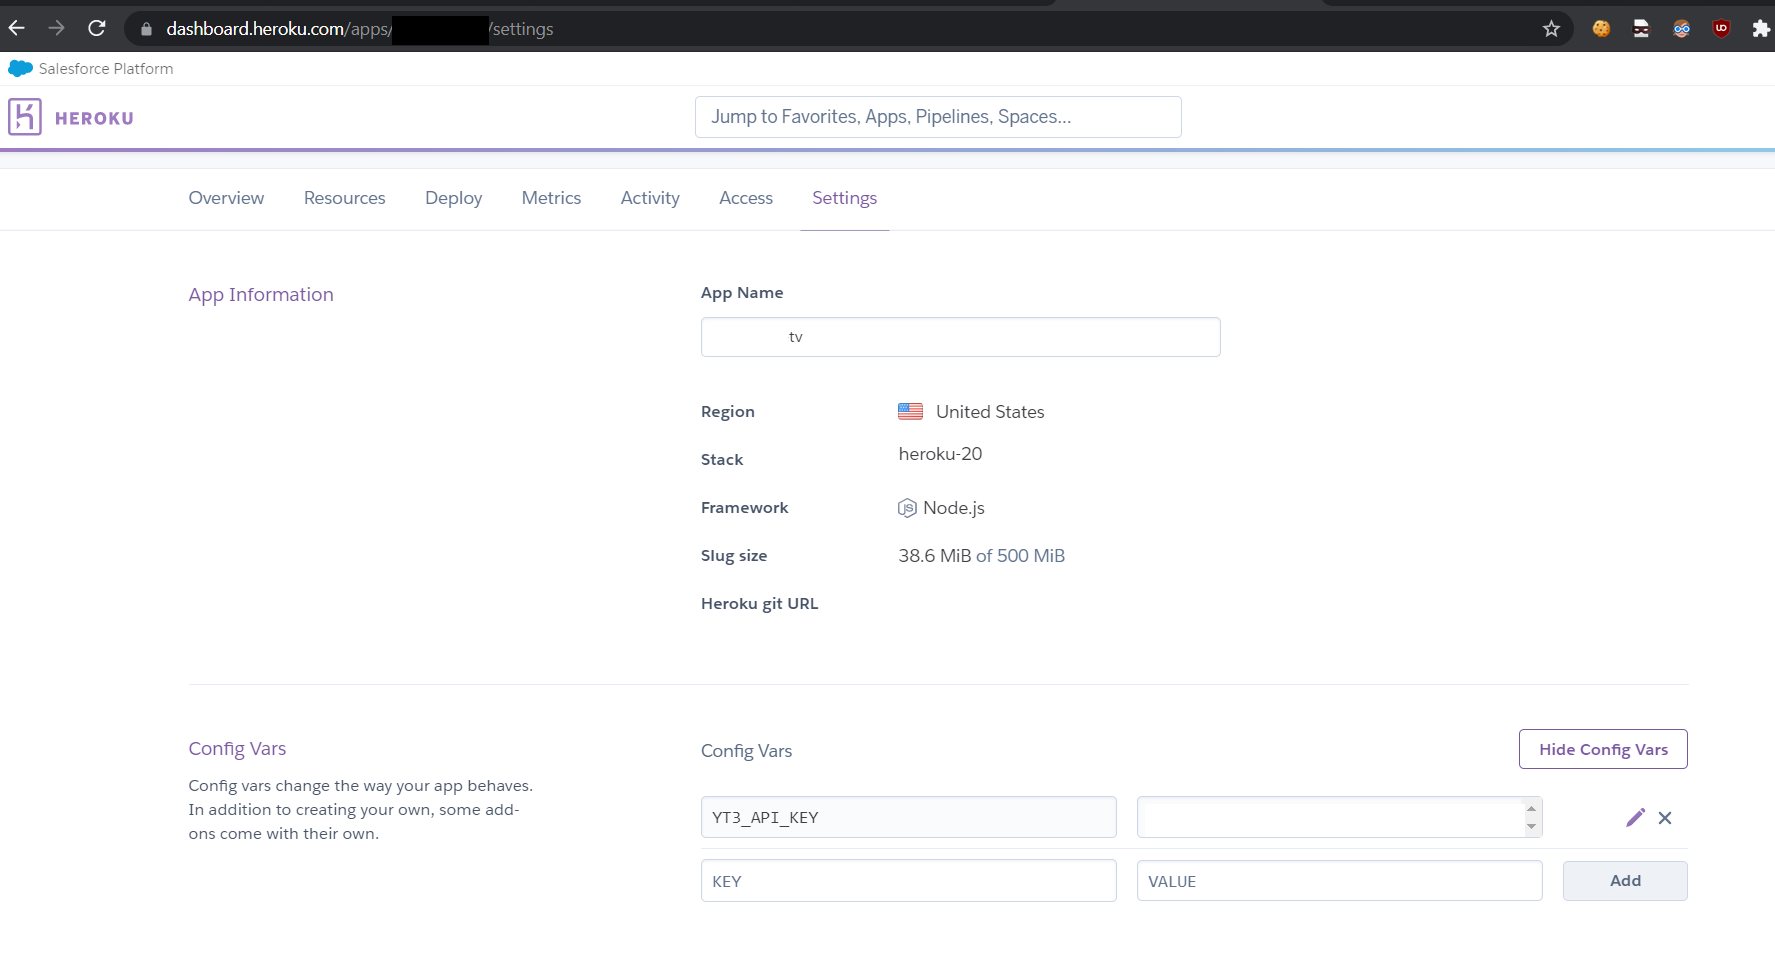Viewport: 1775px width, 967px height.
Task: Click Hide Config Vars button
Action: (x=1603, y=749)
